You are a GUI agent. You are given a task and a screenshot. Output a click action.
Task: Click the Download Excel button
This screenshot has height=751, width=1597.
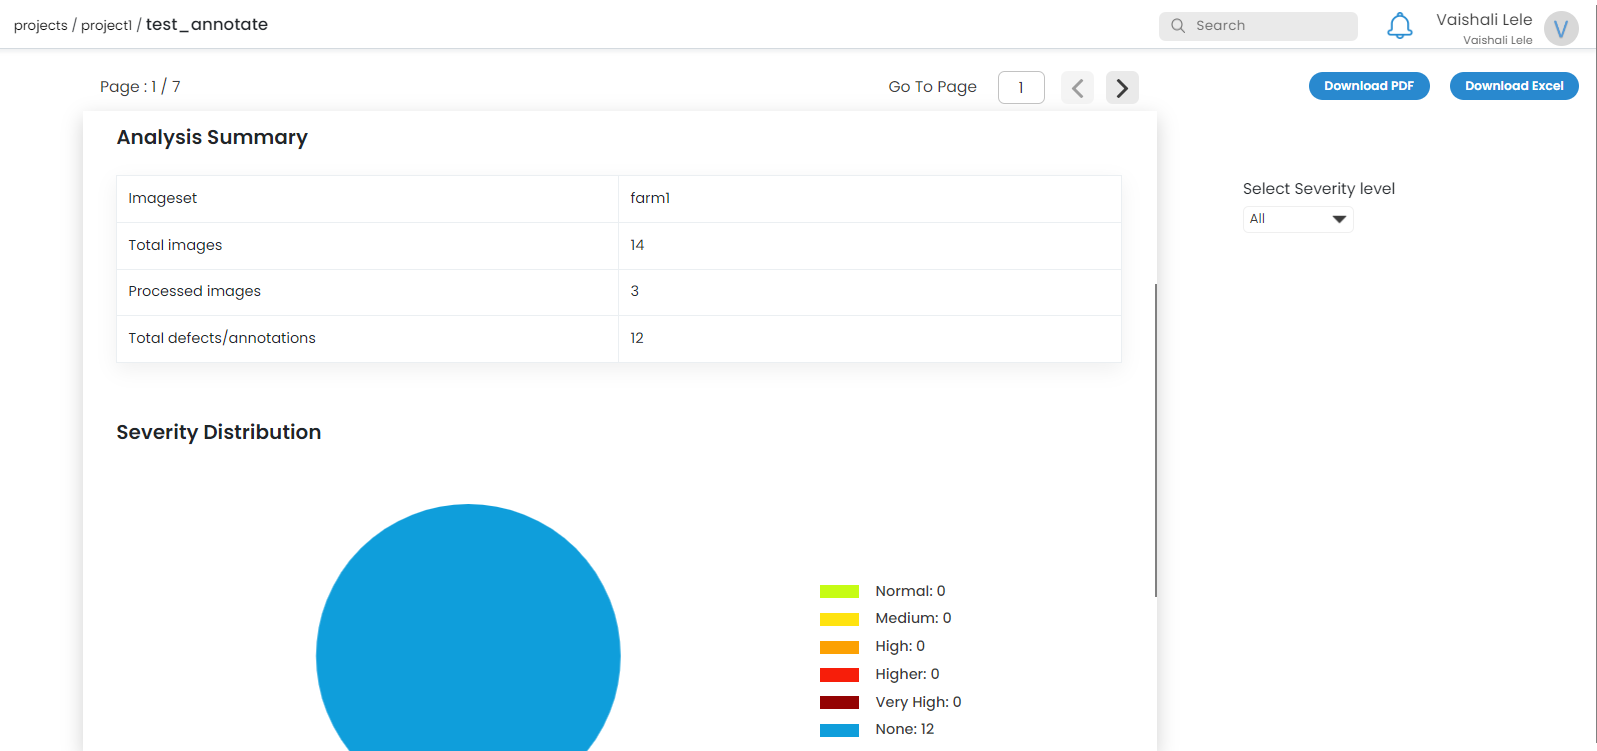[1513, 86]
